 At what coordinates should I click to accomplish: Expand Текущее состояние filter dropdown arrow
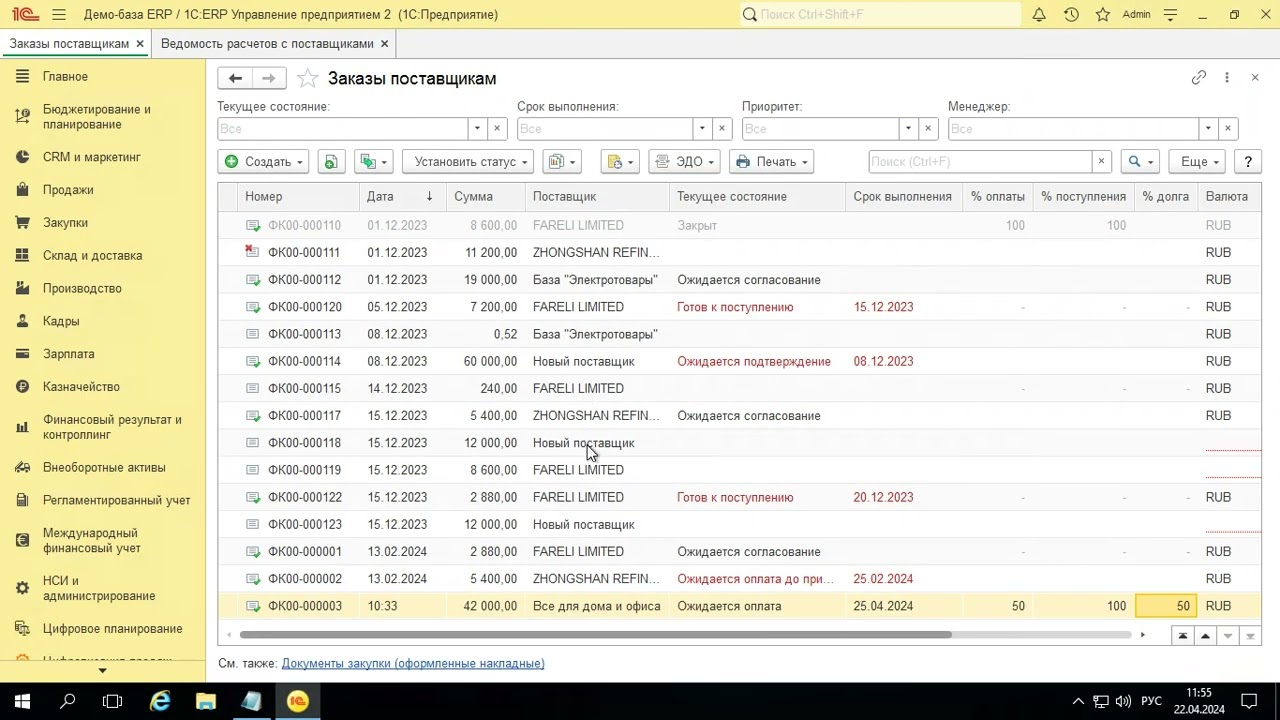[x=477, y=129]
